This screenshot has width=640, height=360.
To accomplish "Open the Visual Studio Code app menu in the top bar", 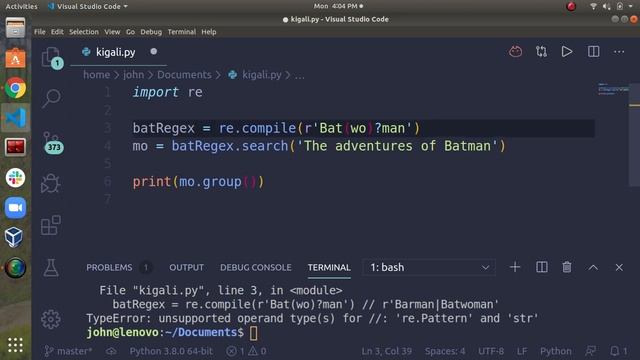I will (x=87, y=7).
